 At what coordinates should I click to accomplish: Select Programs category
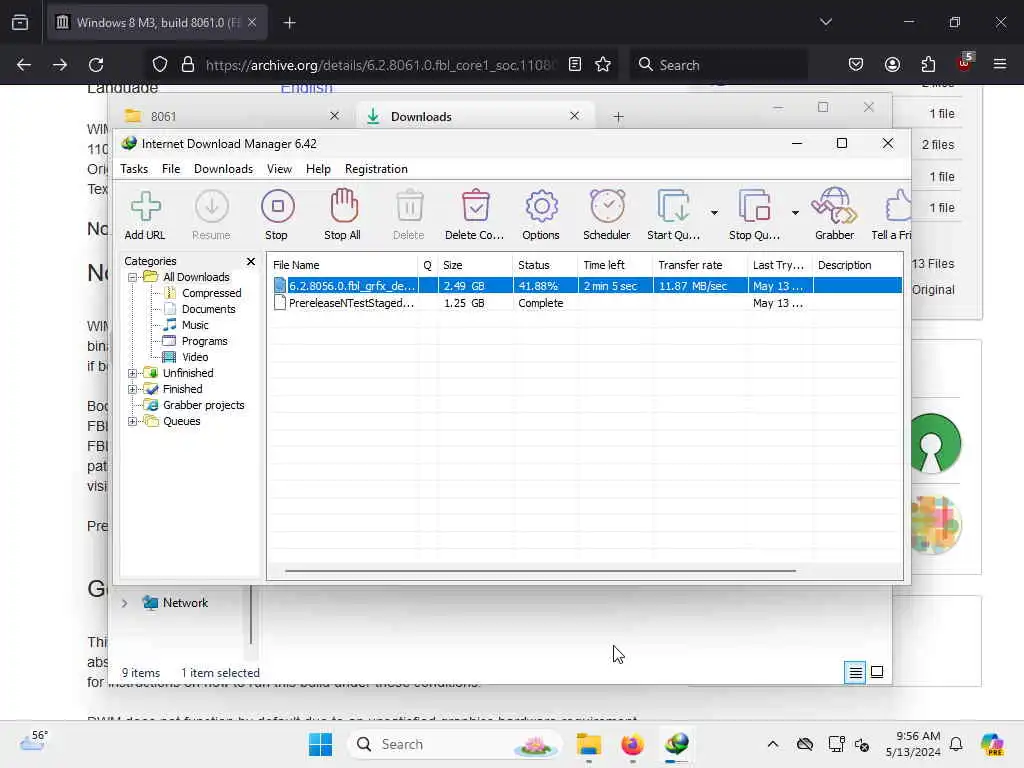point(204,341)
